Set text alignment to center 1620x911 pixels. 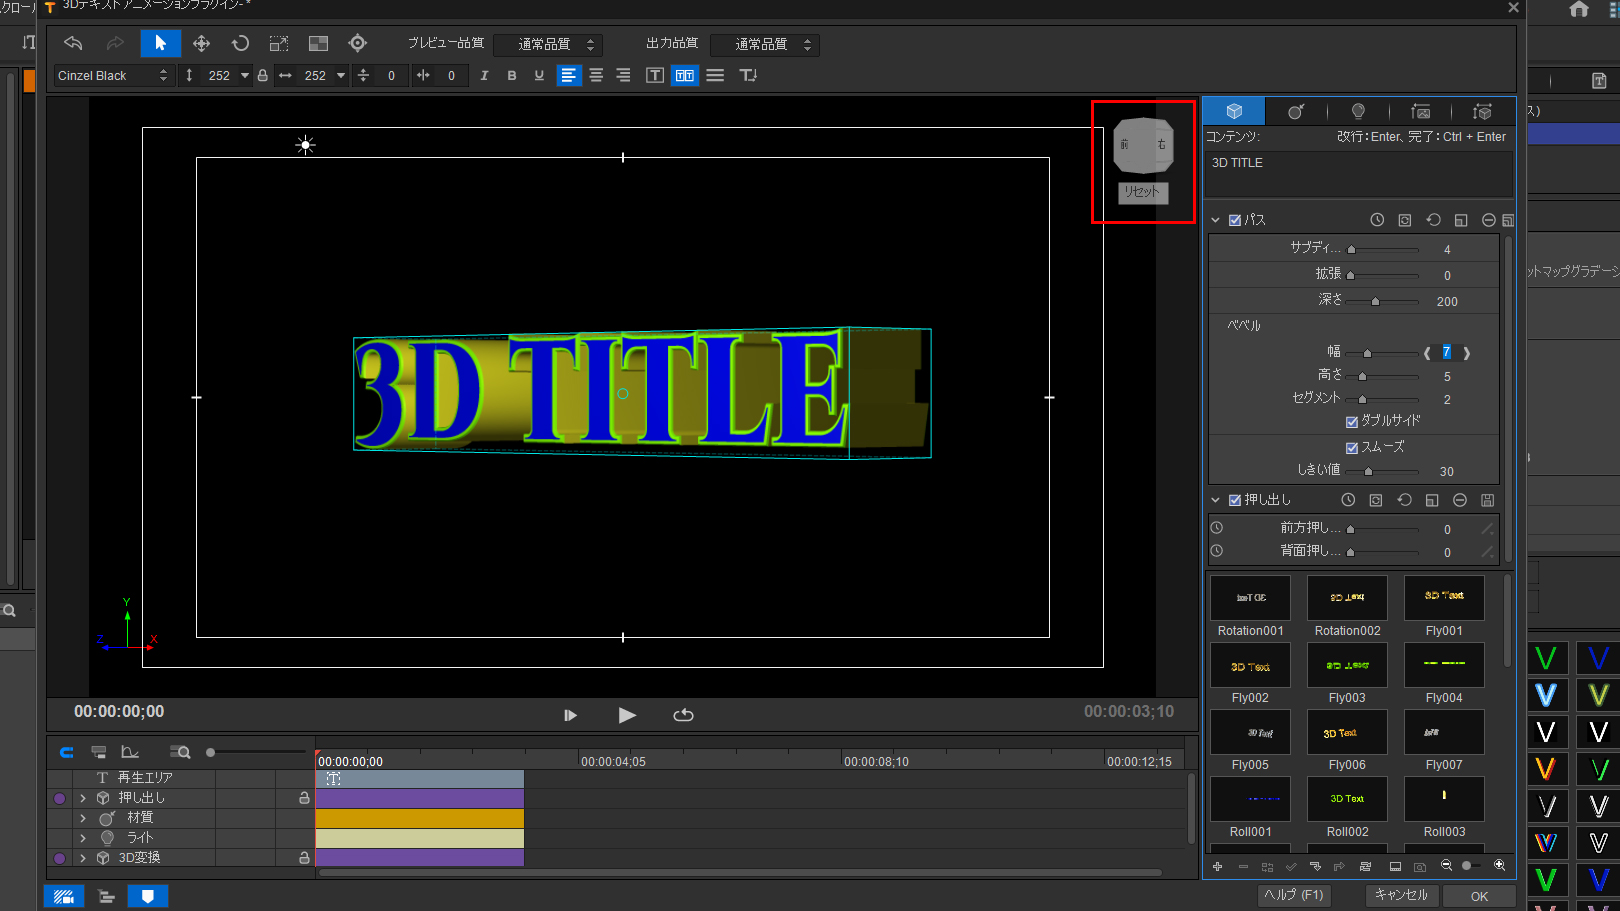[x=596, y=75]
